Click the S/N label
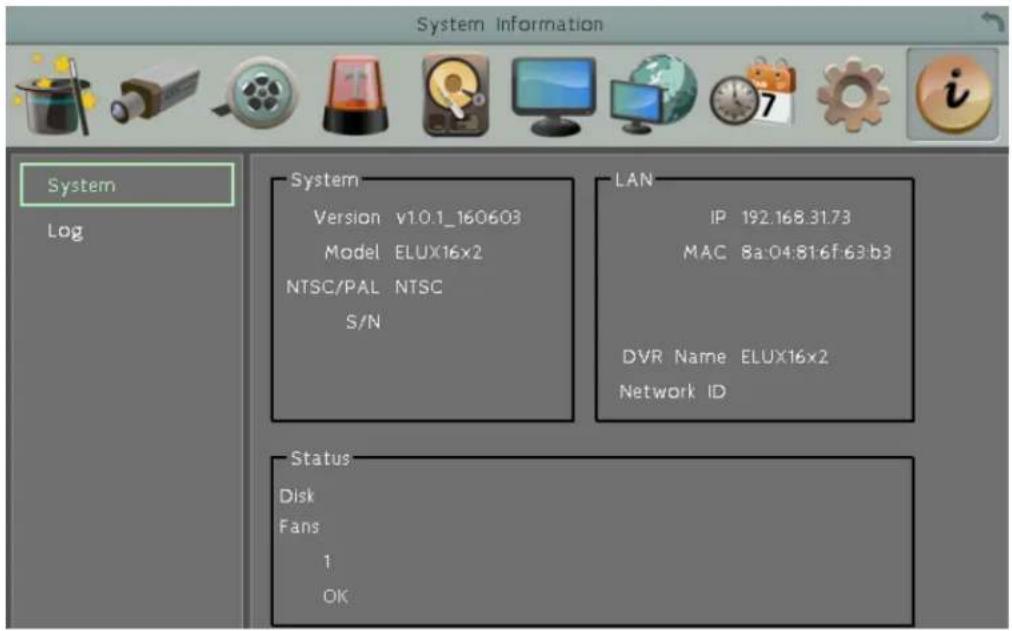Image resolution: width=1012 pixels, height=631 pixels. pyautogui.click(x=363, y=322)
